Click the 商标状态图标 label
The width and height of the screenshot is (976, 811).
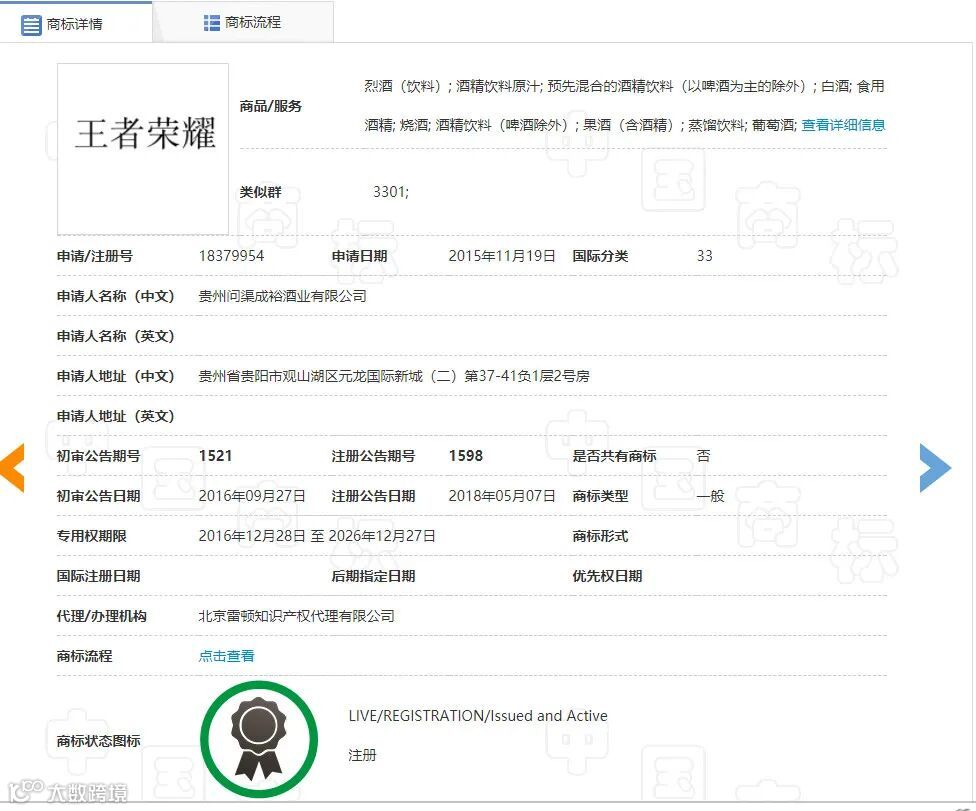click(98, 741)
